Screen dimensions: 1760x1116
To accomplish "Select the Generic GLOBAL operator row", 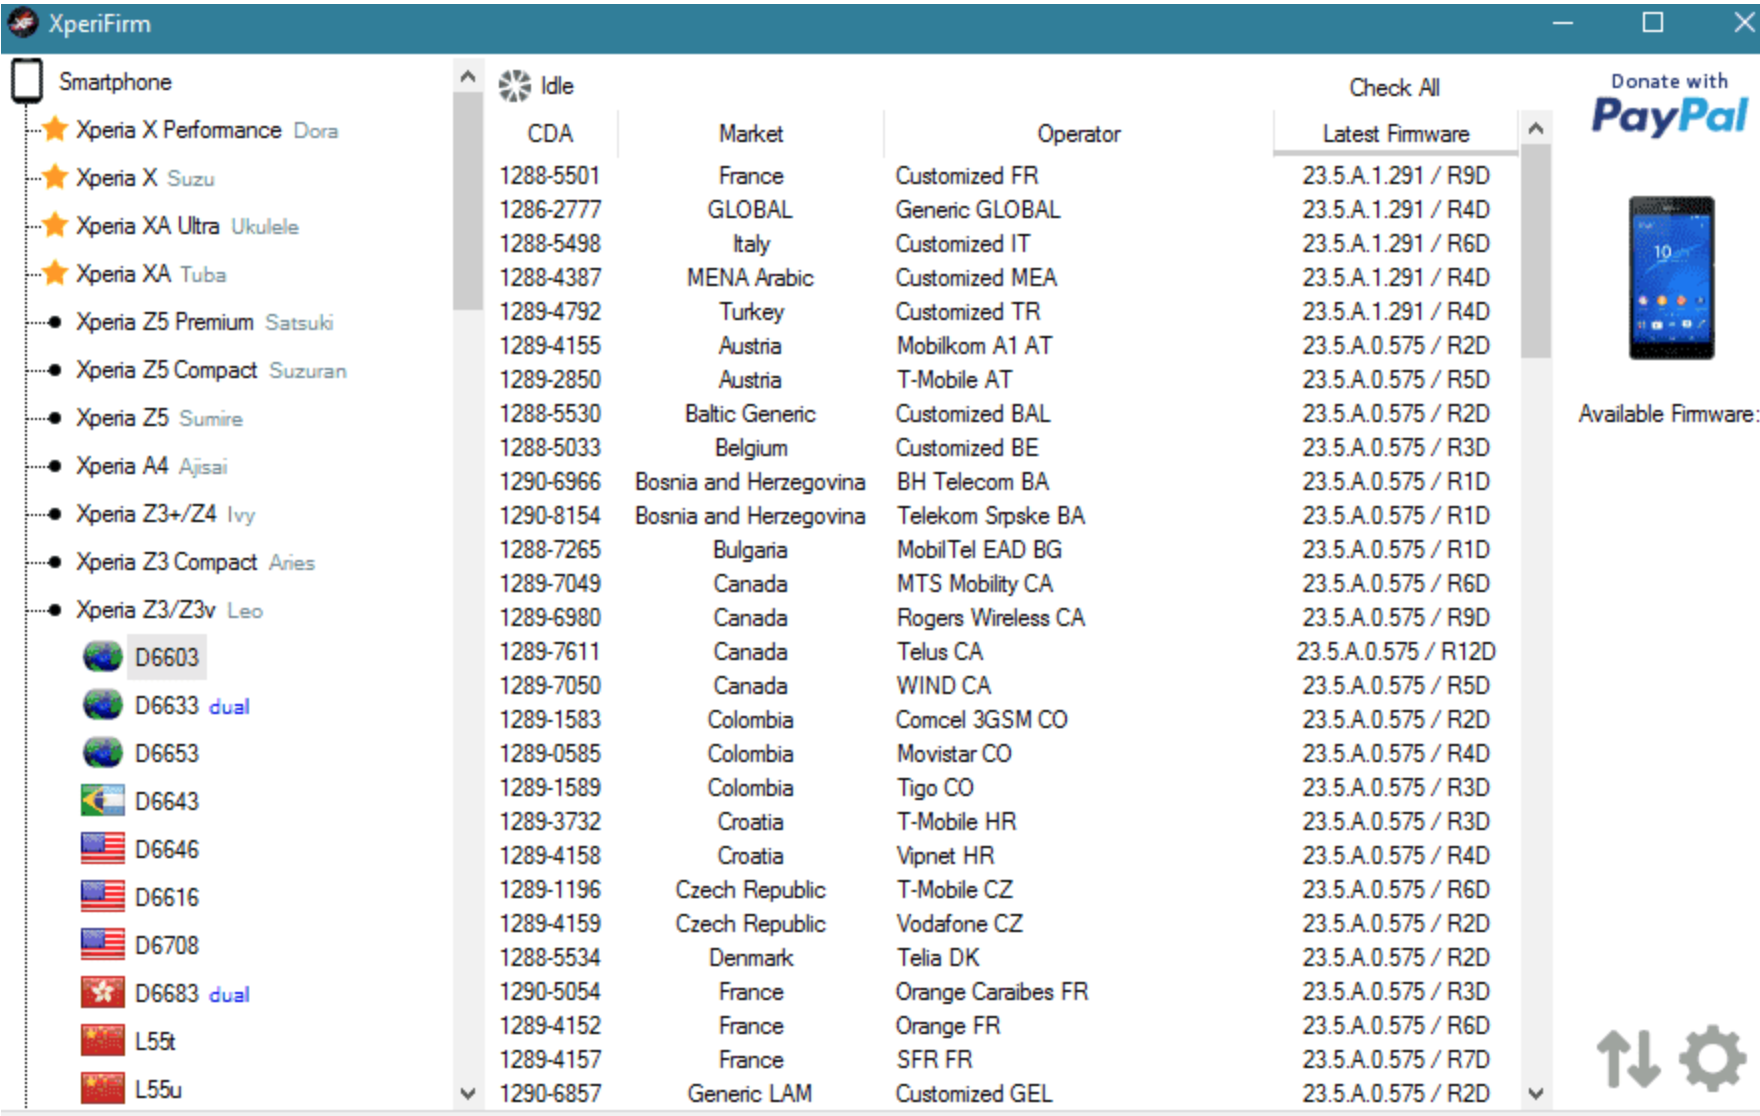I will [x=1003, y=210].
